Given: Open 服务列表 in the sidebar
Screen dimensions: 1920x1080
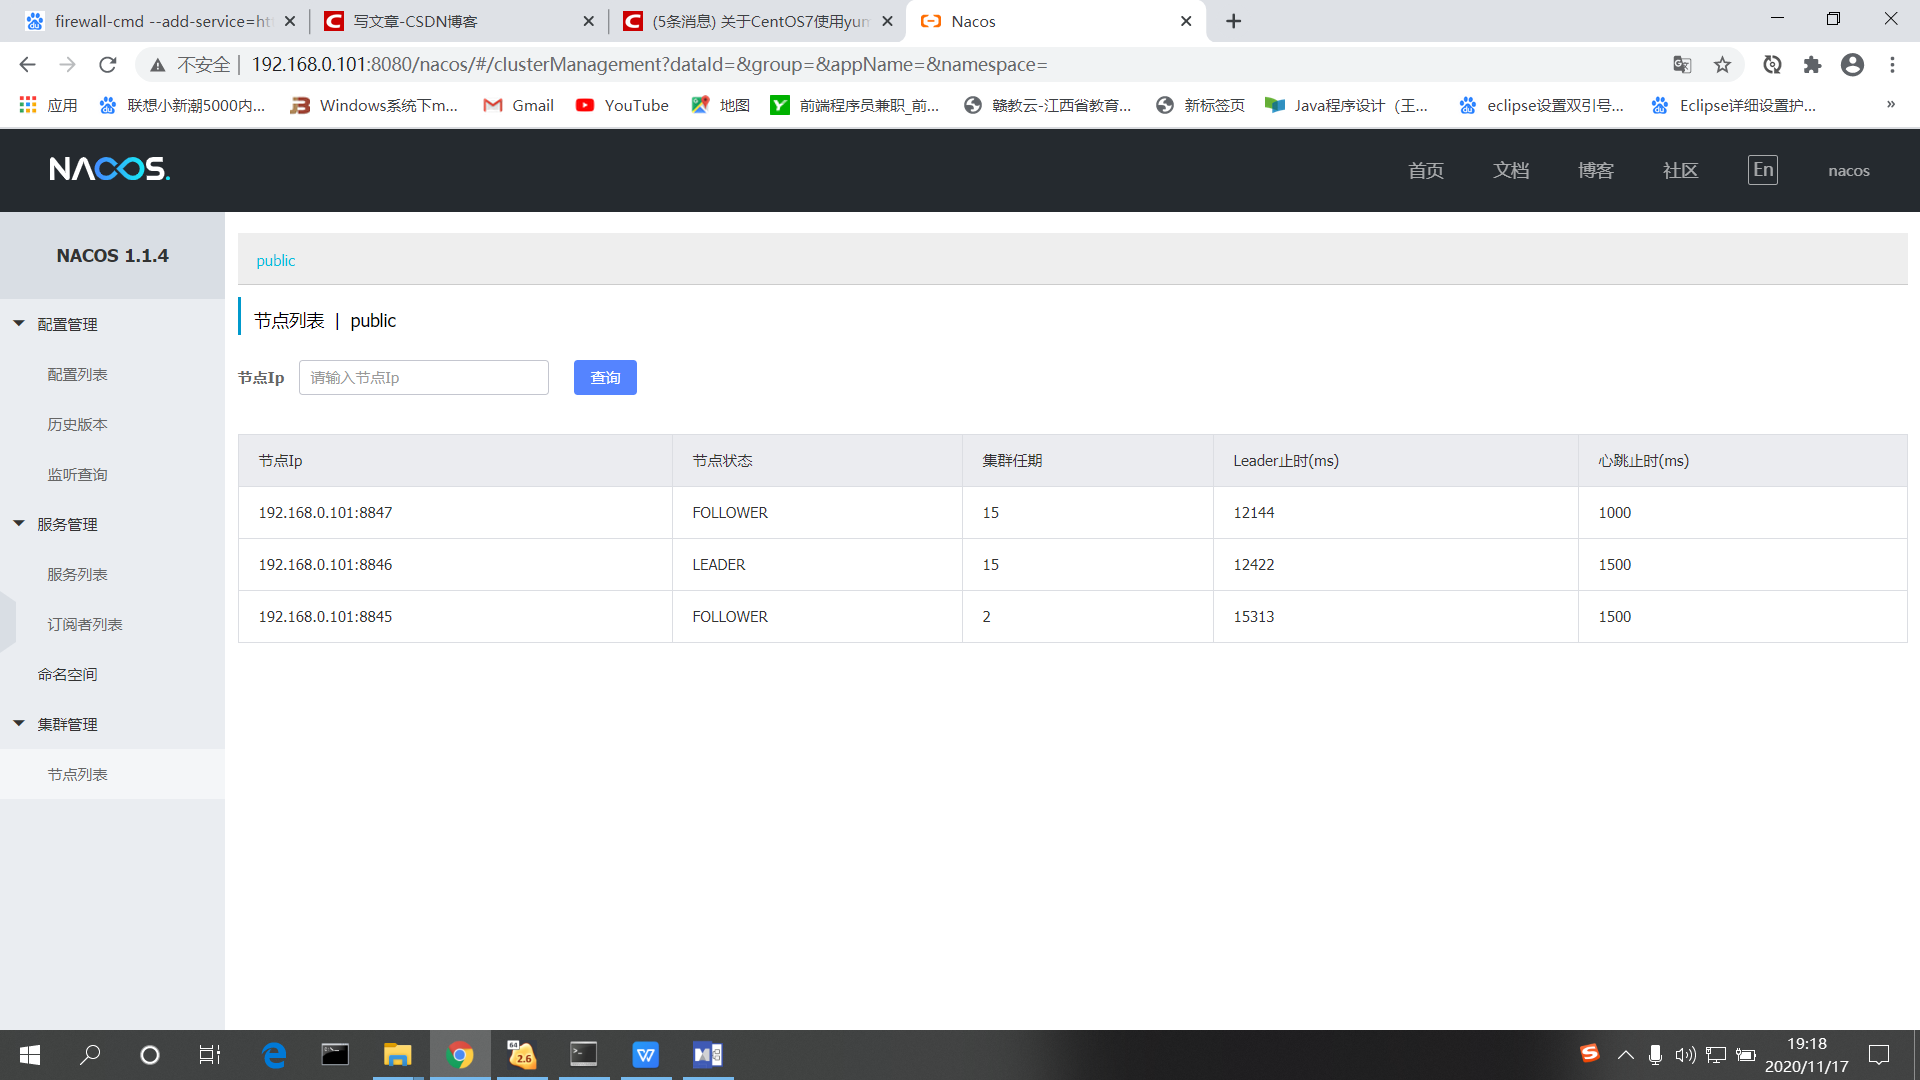Looking at the screenshot, I should click(77, 574).
